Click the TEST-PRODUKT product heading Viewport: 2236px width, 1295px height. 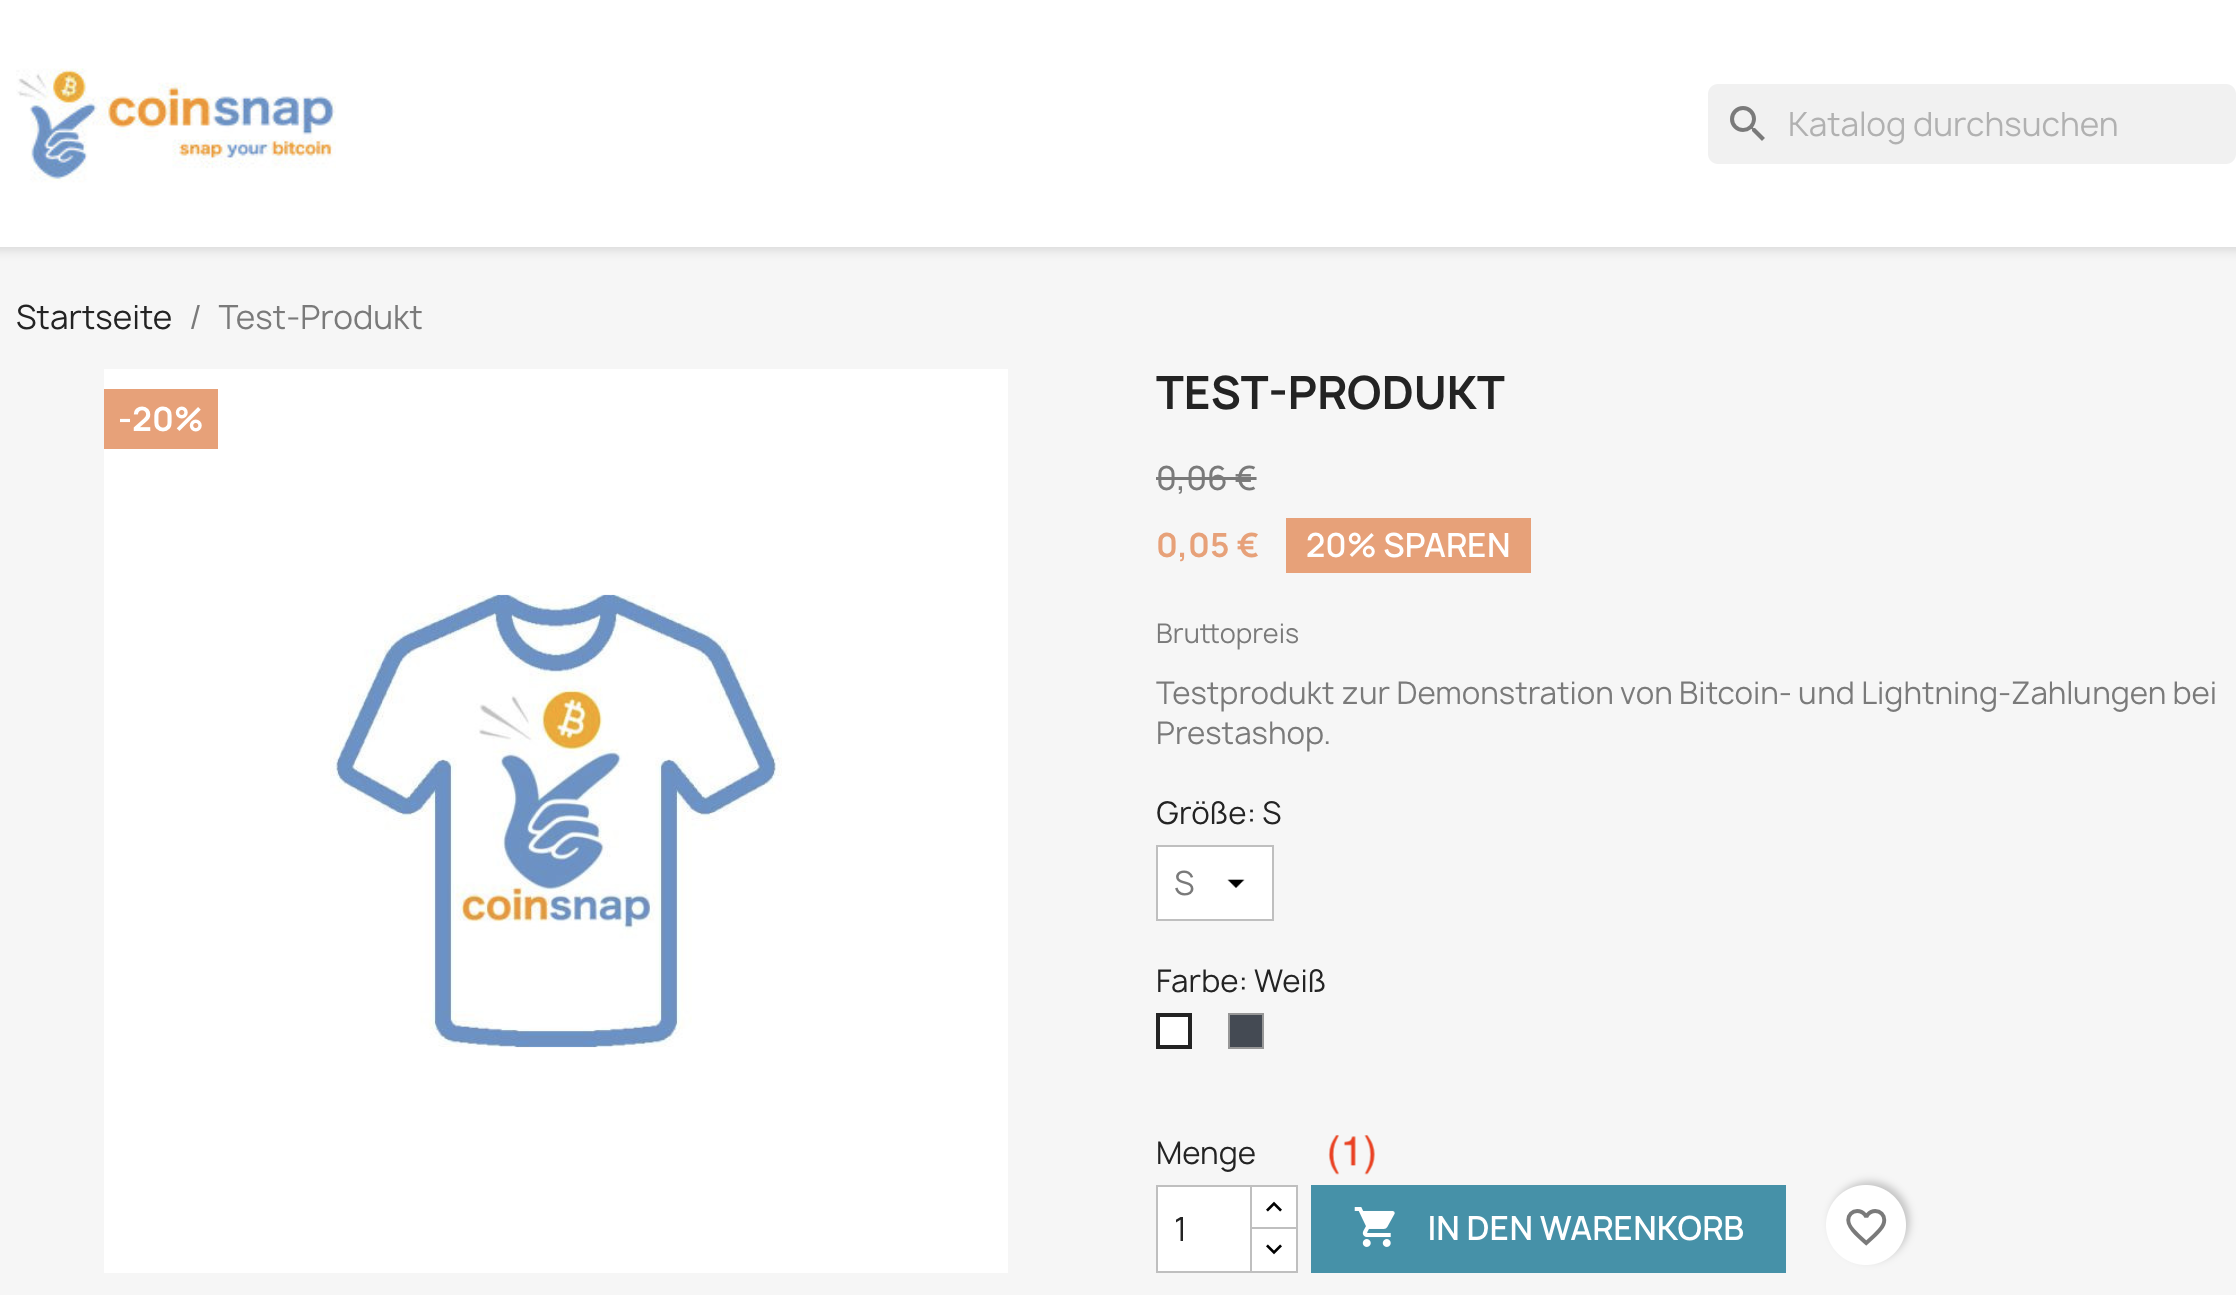click(x=1330, y=393)
